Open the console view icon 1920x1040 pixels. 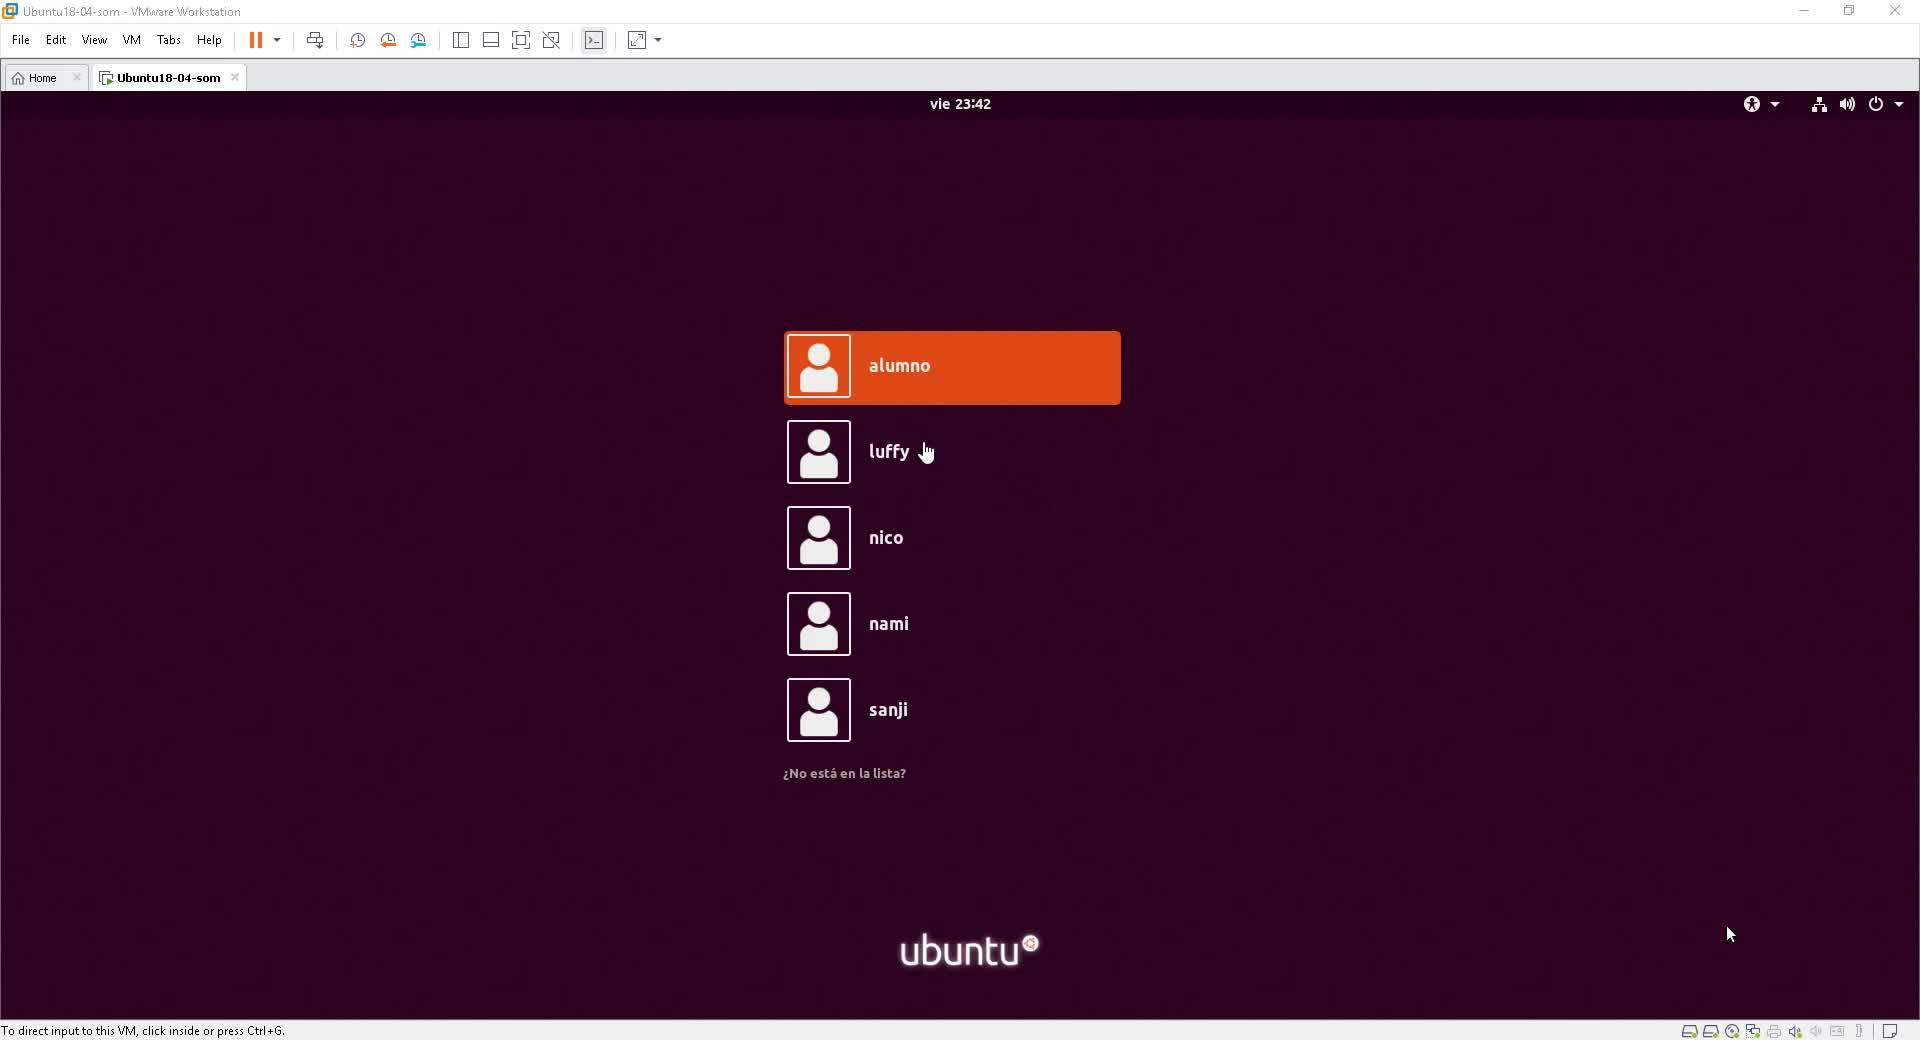[x=594, y=40]
